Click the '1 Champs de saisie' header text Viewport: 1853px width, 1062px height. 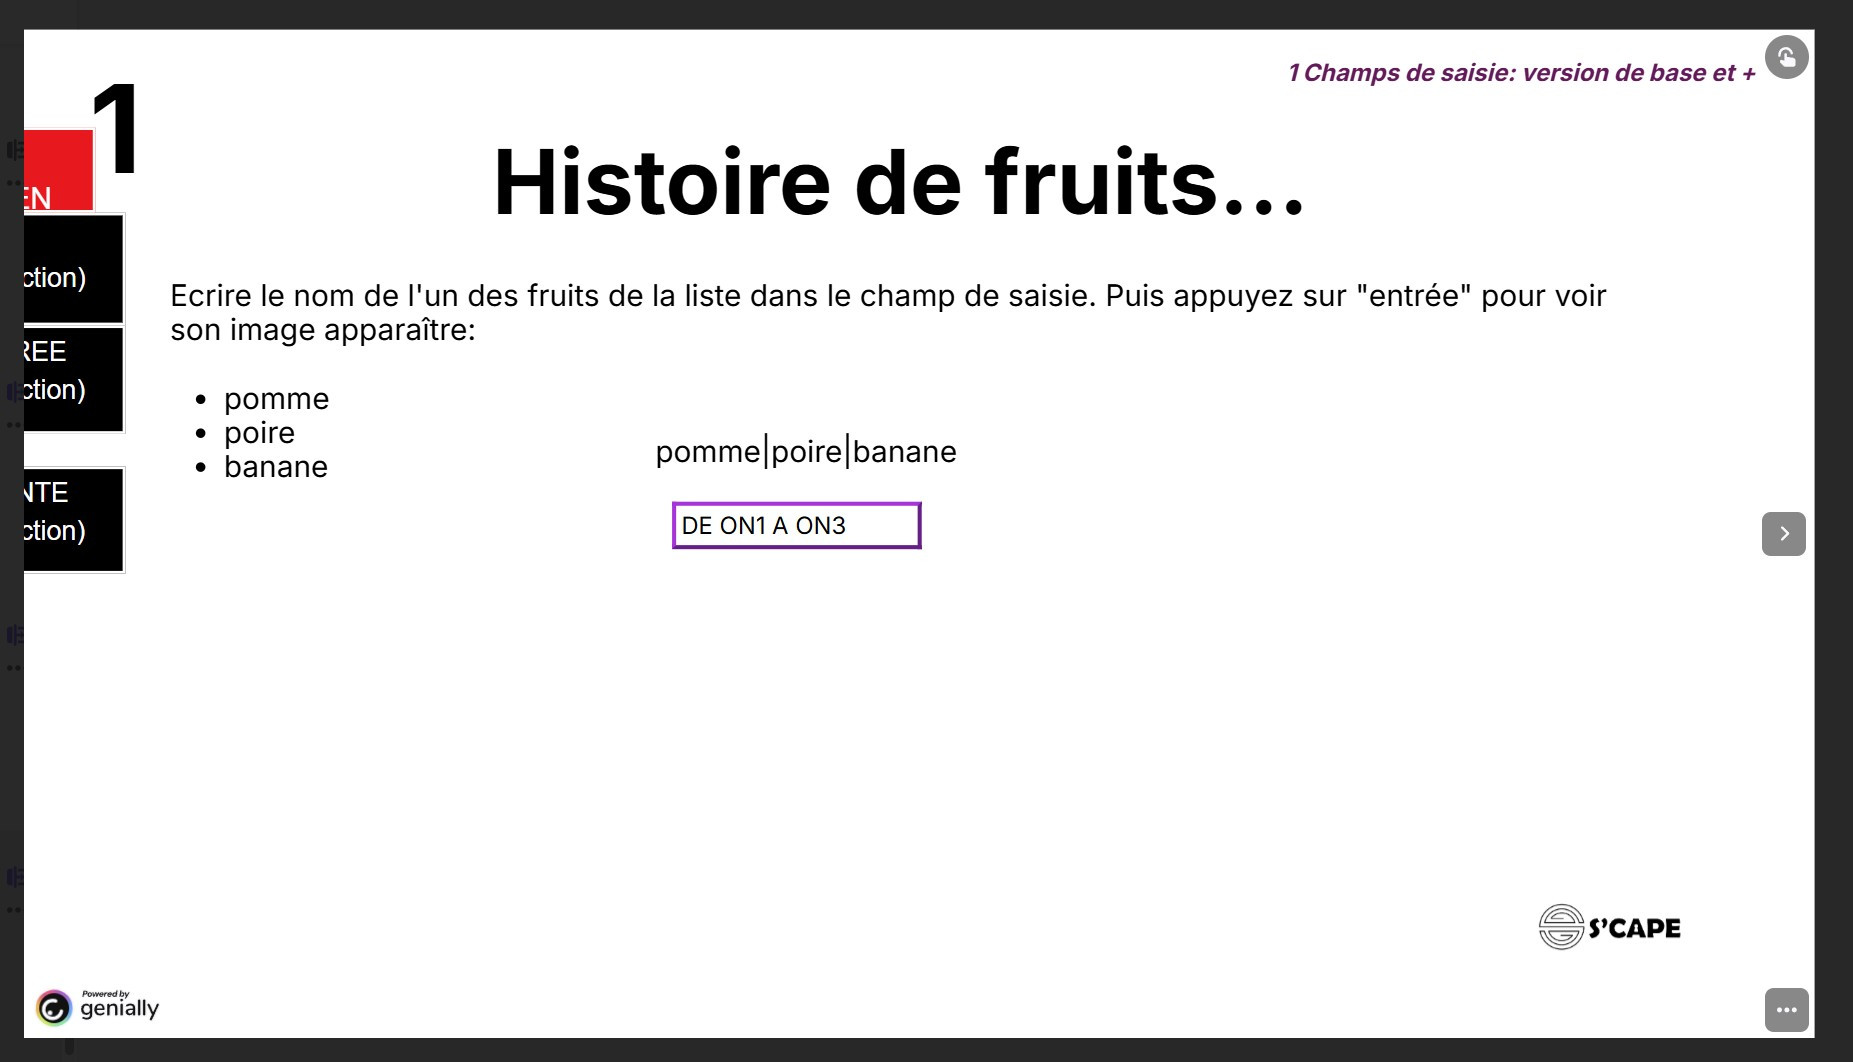[1520, 73]
